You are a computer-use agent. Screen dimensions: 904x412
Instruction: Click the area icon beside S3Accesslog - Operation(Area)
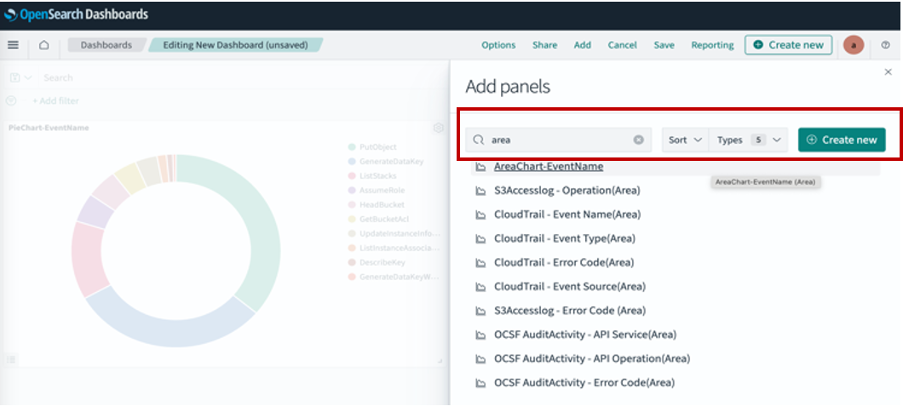(480, 191)
